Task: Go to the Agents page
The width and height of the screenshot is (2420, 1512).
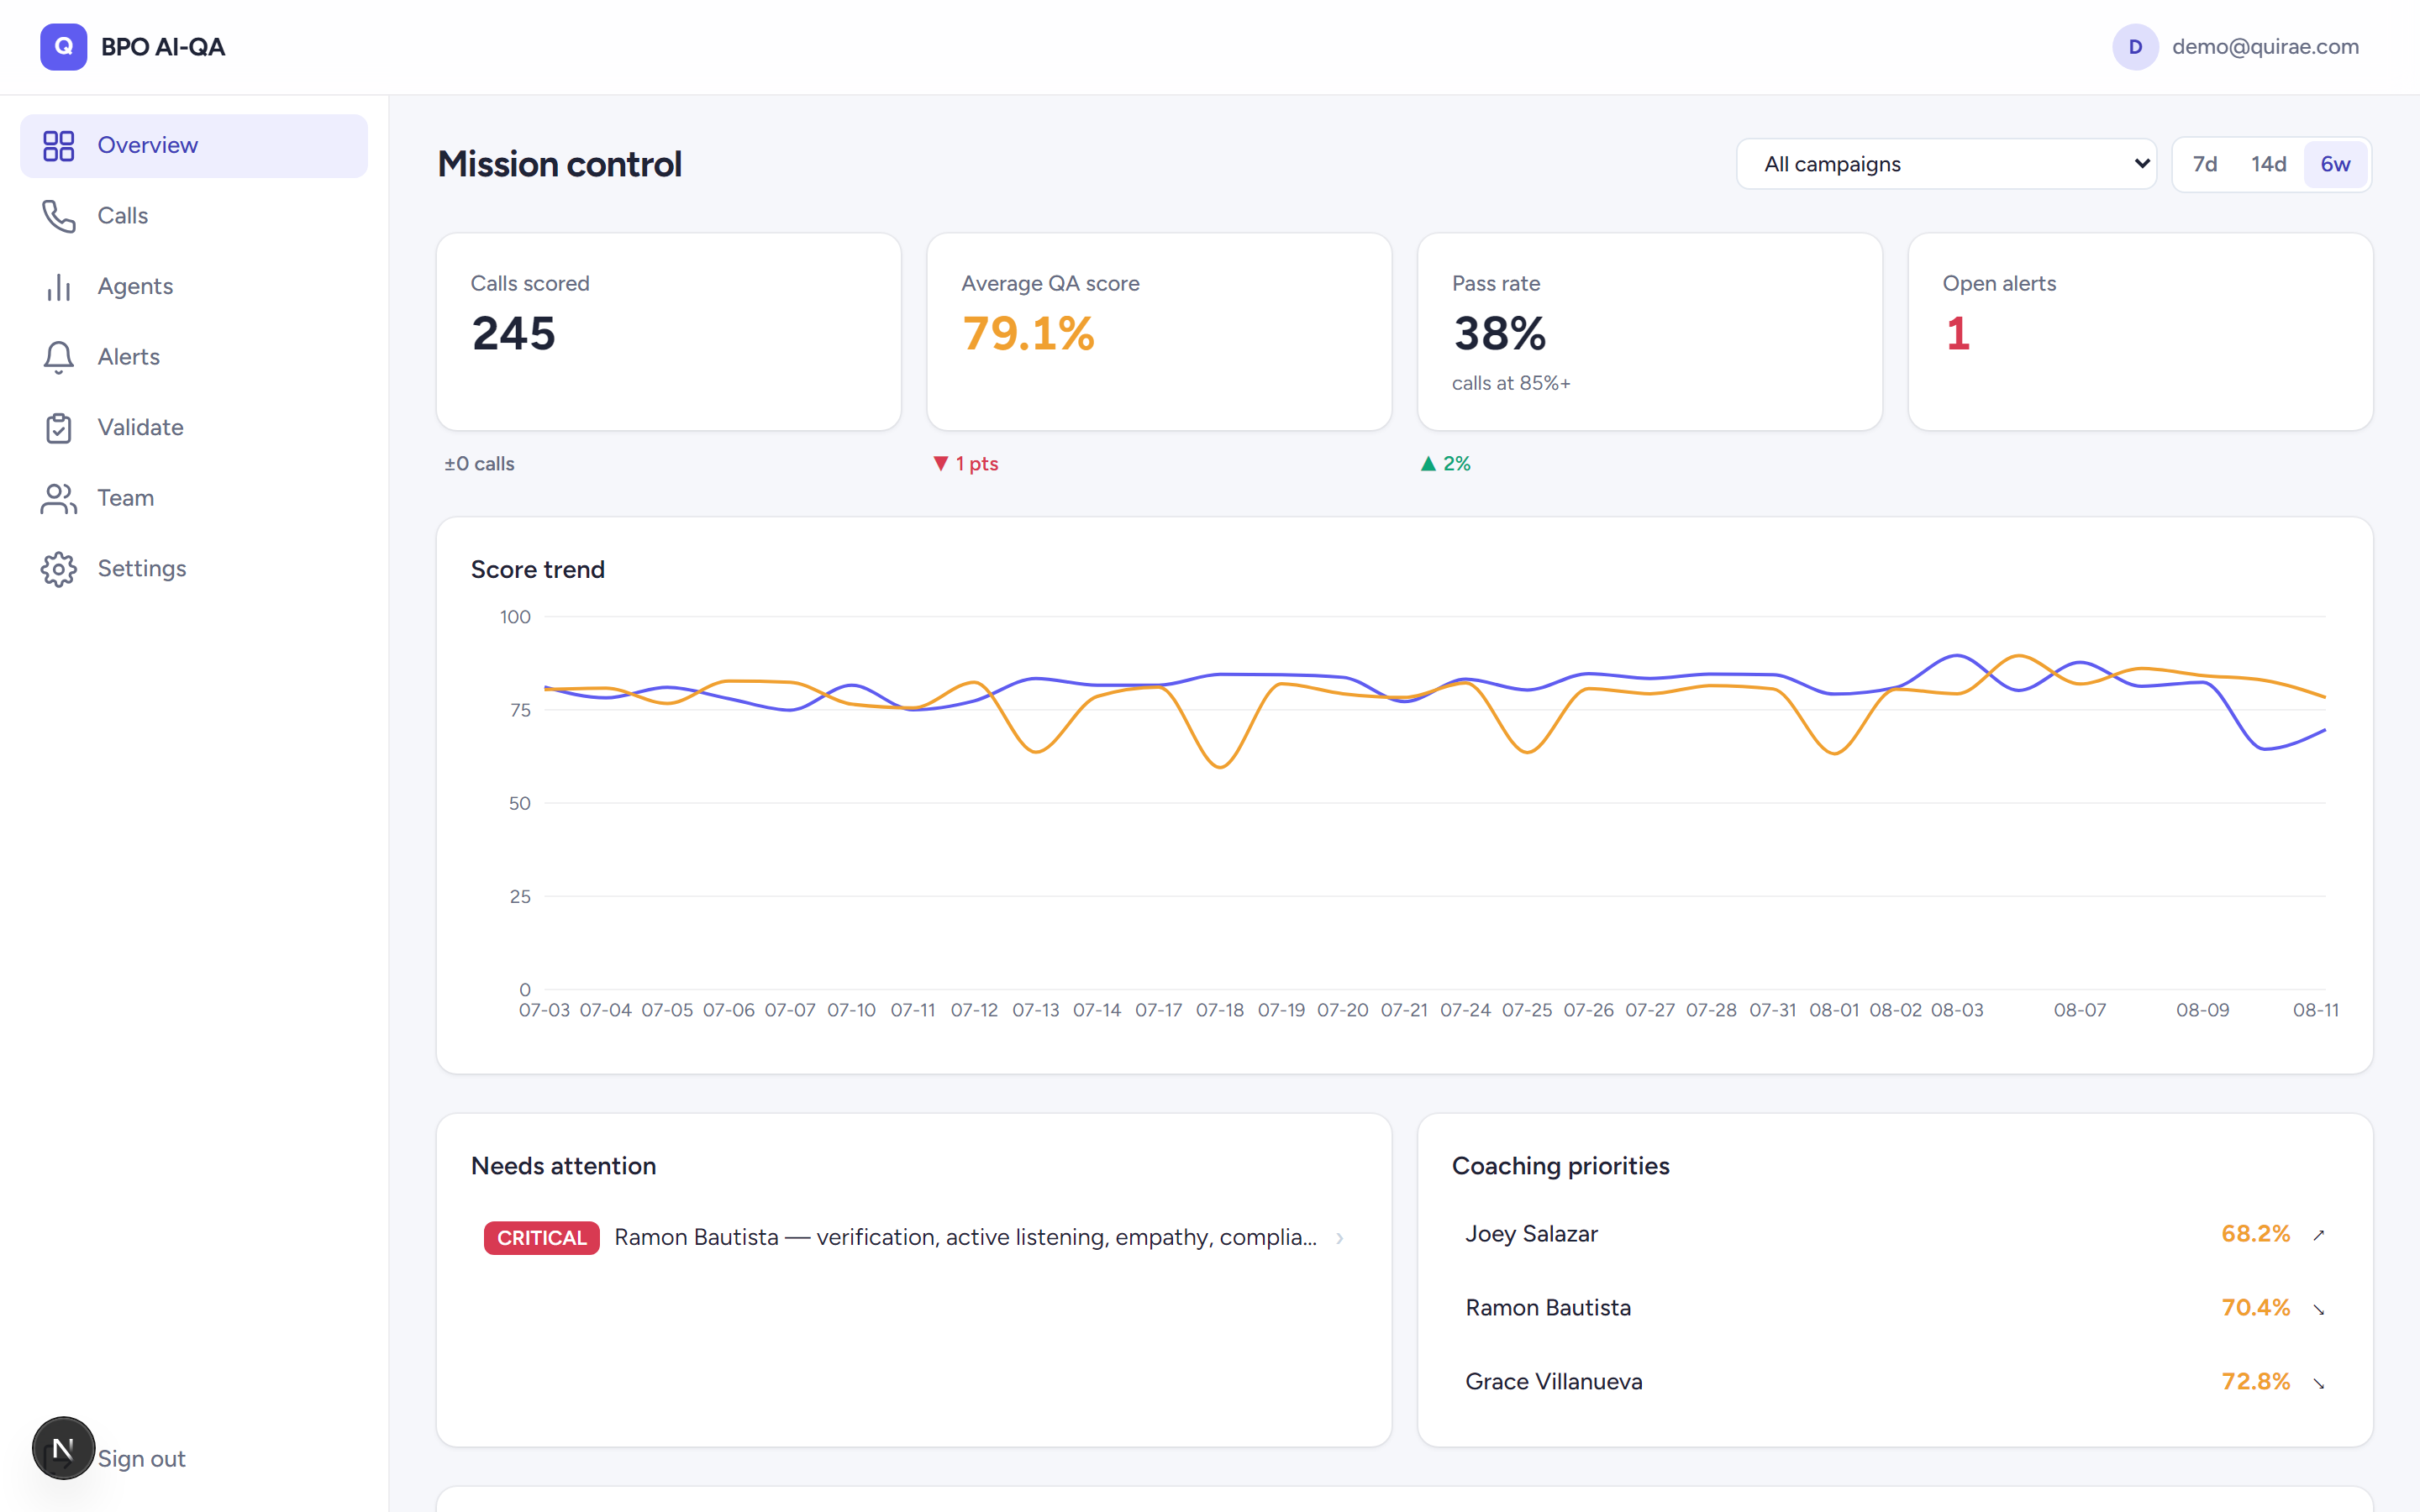Action: (x=194, y=287)
